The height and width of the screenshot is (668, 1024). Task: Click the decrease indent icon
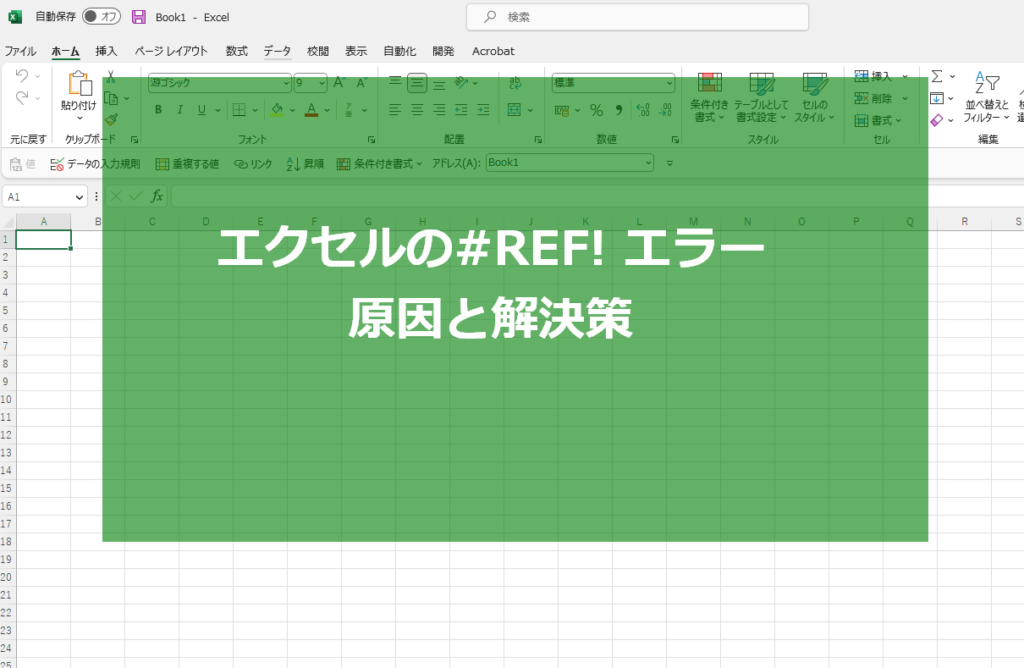coord(461,110)
